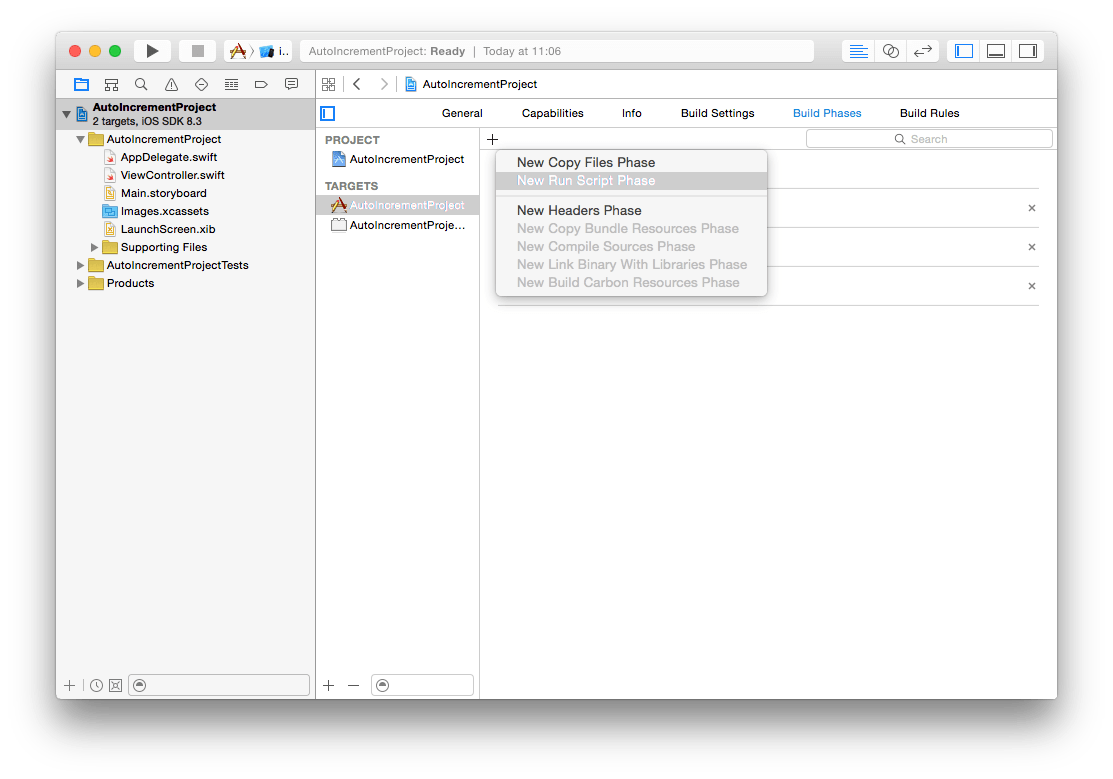The height and width of the screenshot is (779, 1113).
Task: Switch to the General tab
Action: 462,114
